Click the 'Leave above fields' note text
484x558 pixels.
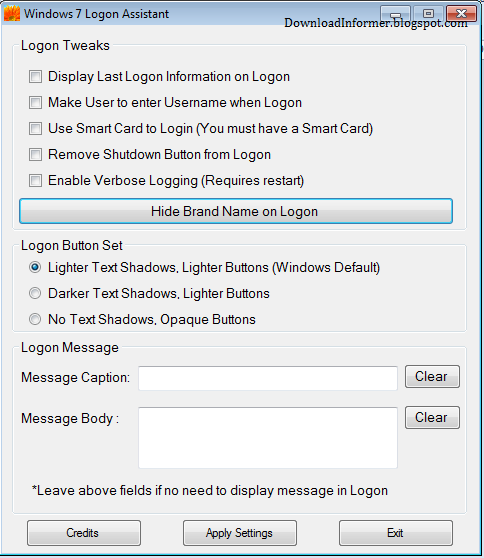pyautogui.click(x=210, y=490)
